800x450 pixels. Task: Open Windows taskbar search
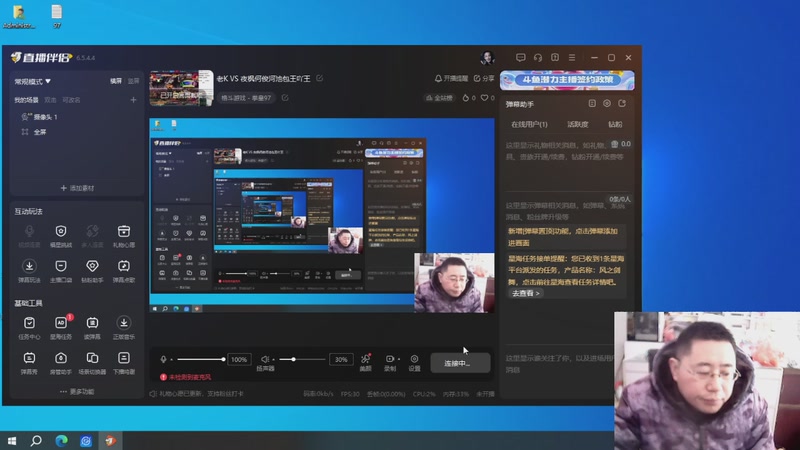click(36, 441)
